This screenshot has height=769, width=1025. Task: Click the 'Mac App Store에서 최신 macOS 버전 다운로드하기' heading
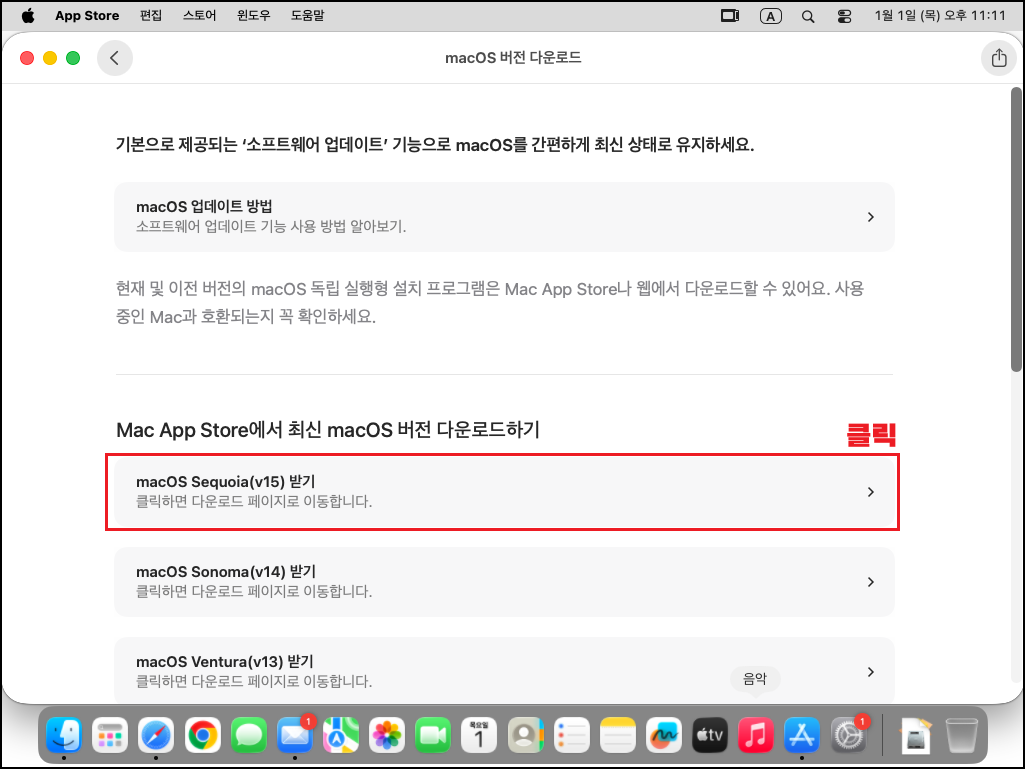[x=328, y=430]
